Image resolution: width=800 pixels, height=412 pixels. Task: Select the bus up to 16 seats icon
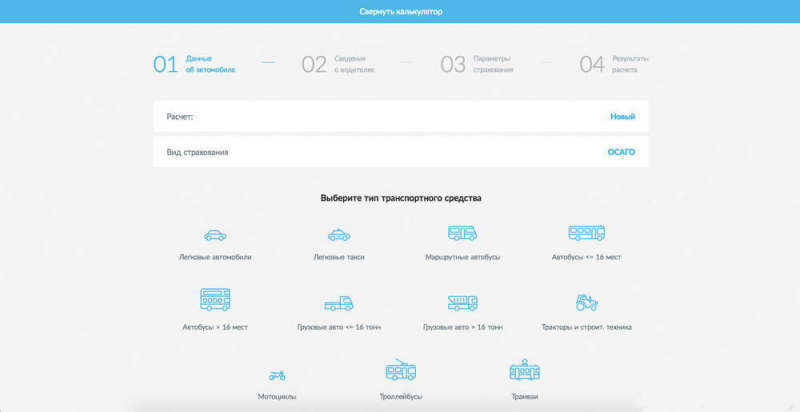(586, 233)
